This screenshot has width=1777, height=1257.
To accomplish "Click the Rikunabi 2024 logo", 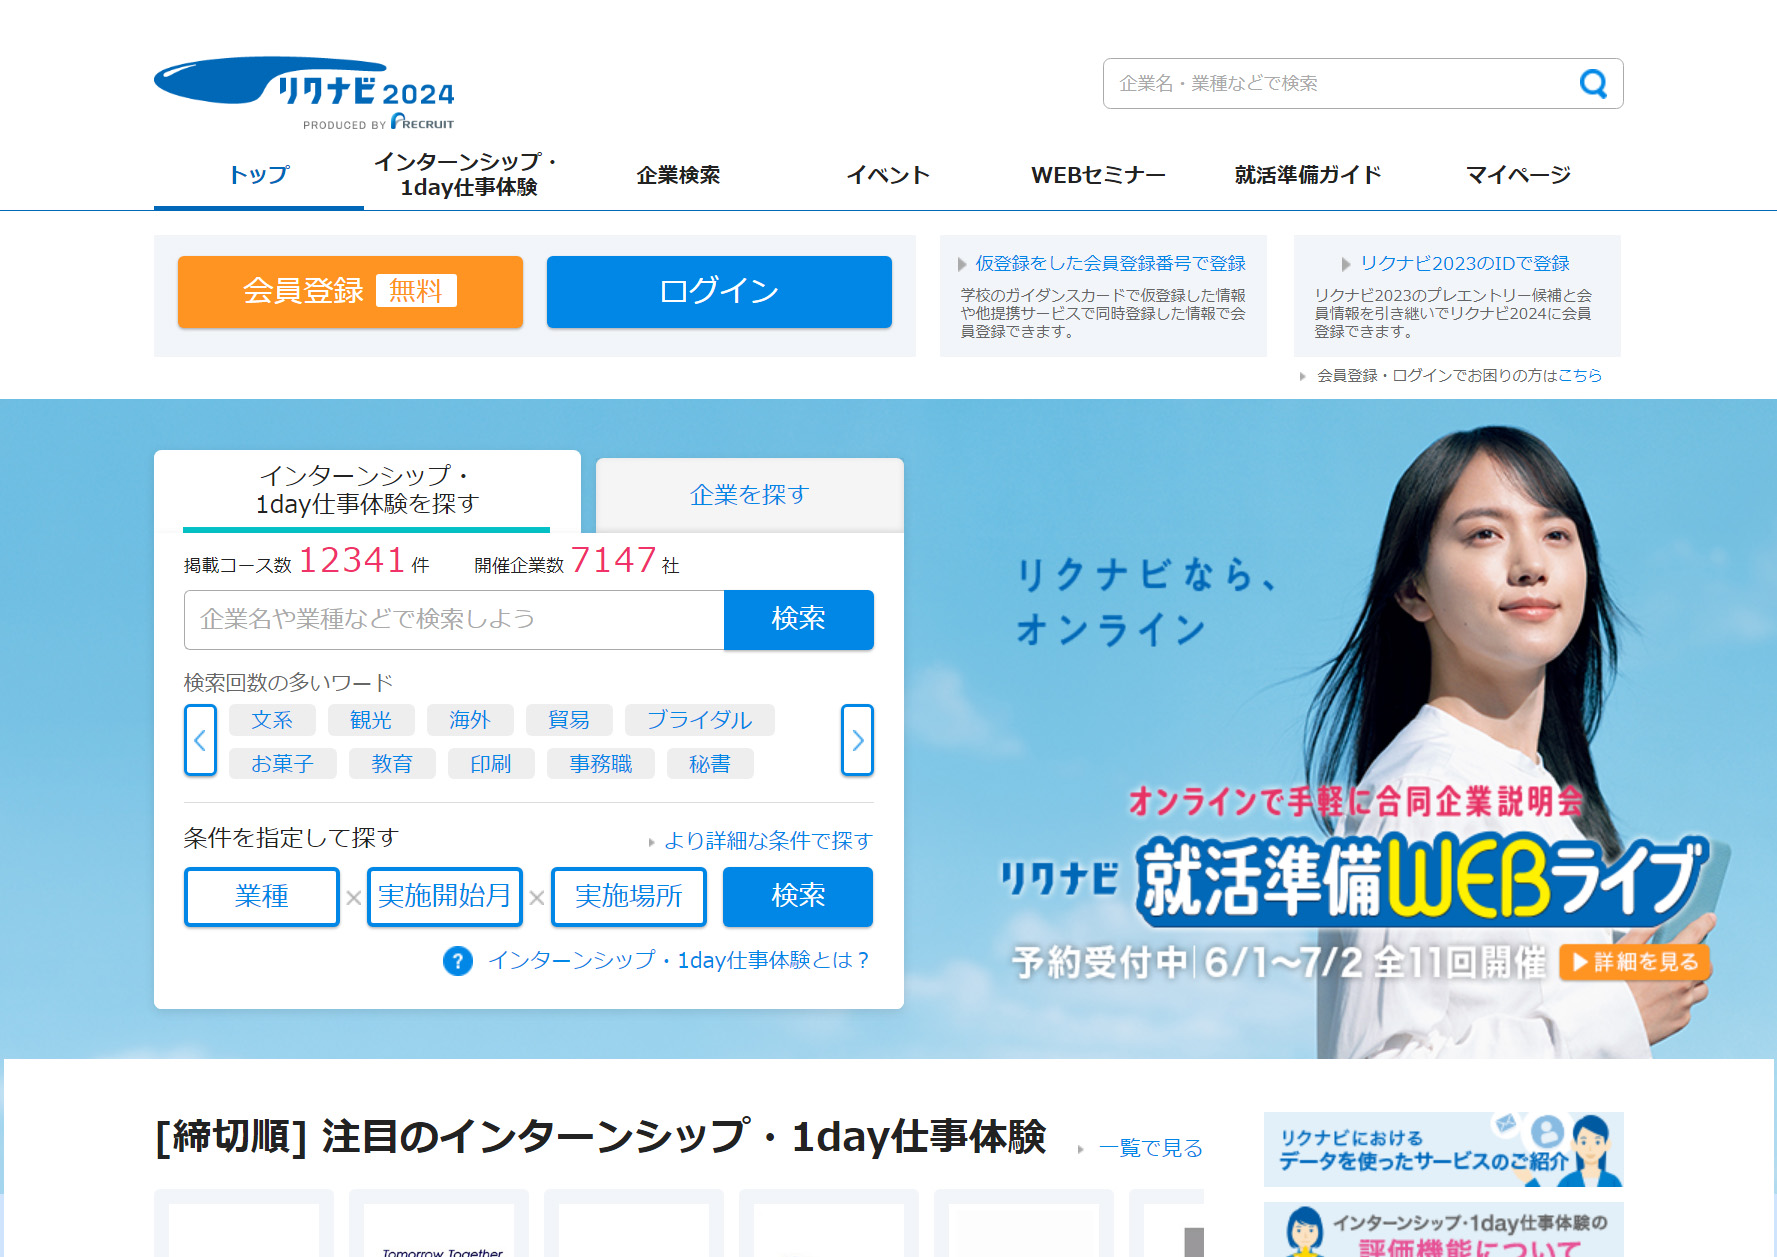I will click(x=304, y=93).
